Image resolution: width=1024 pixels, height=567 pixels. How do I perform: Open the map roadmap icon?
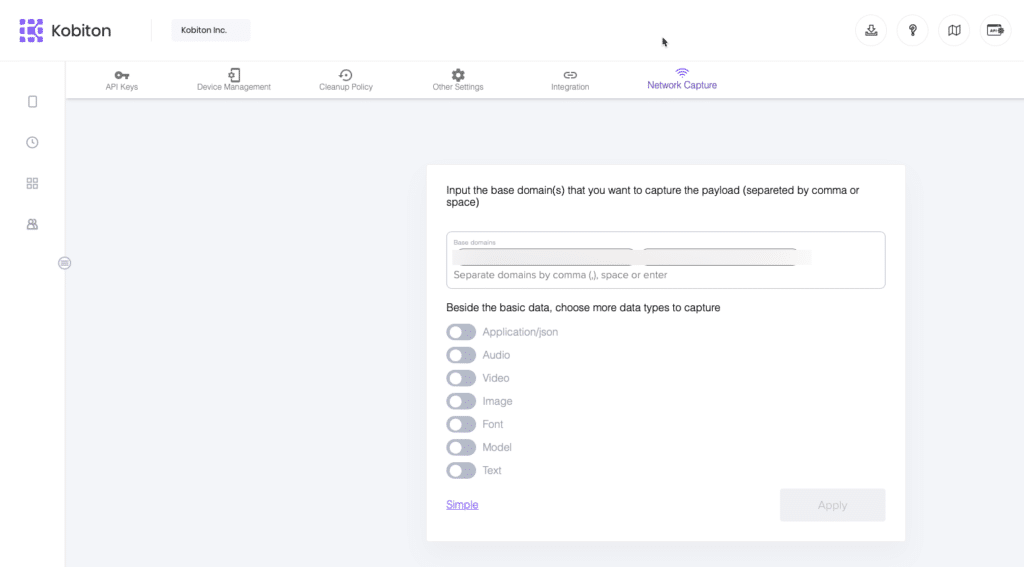tap(954, 30)
